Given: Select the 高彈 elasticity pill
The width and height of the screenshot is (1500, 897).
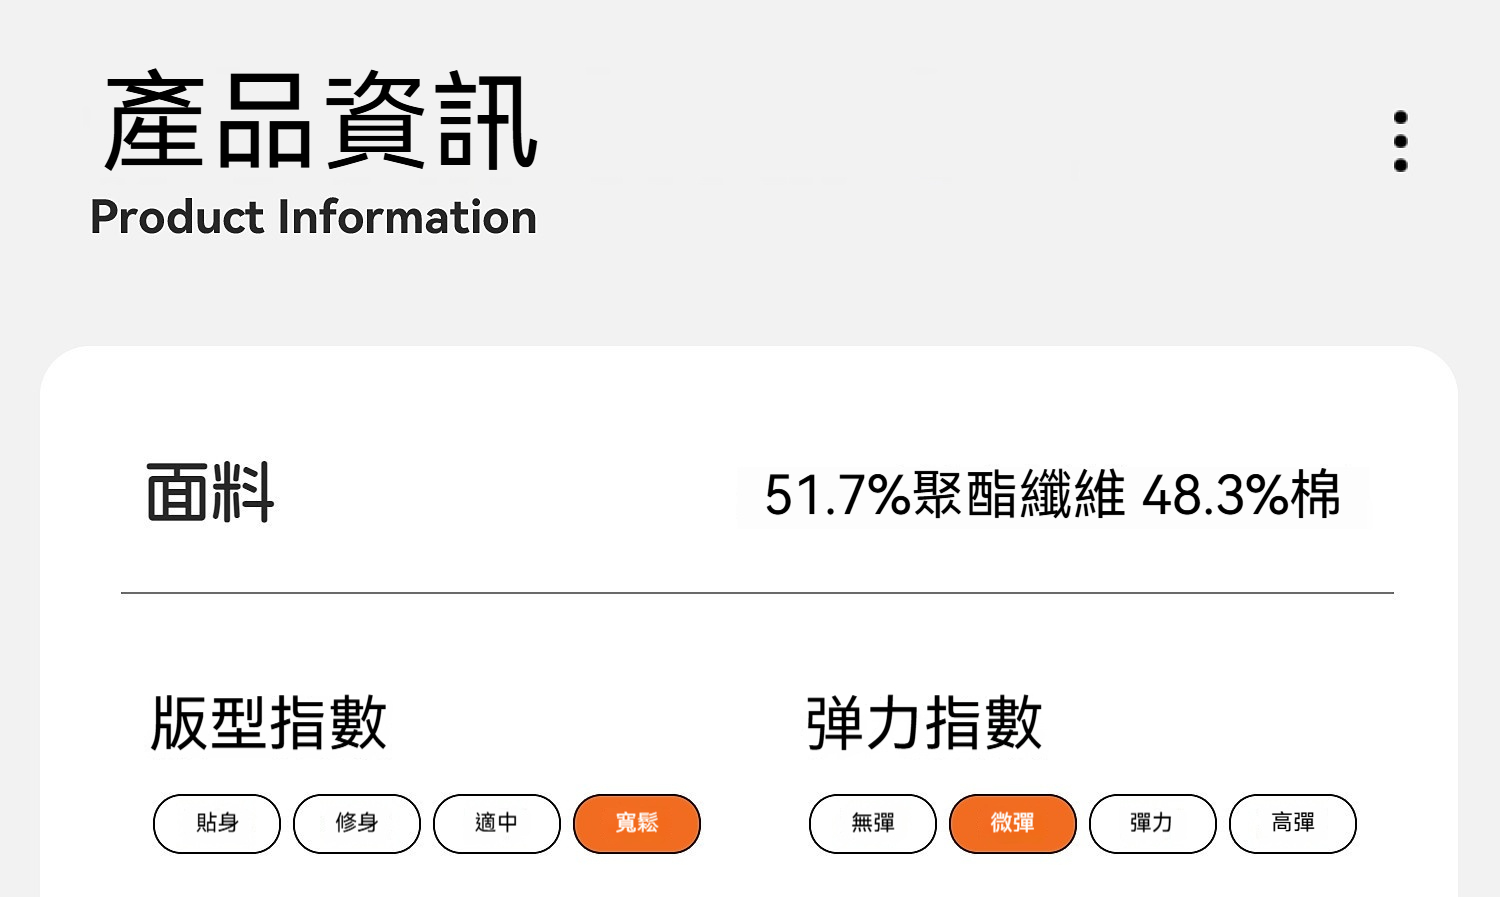Looking at the screenshot, I should point(1293,823).
